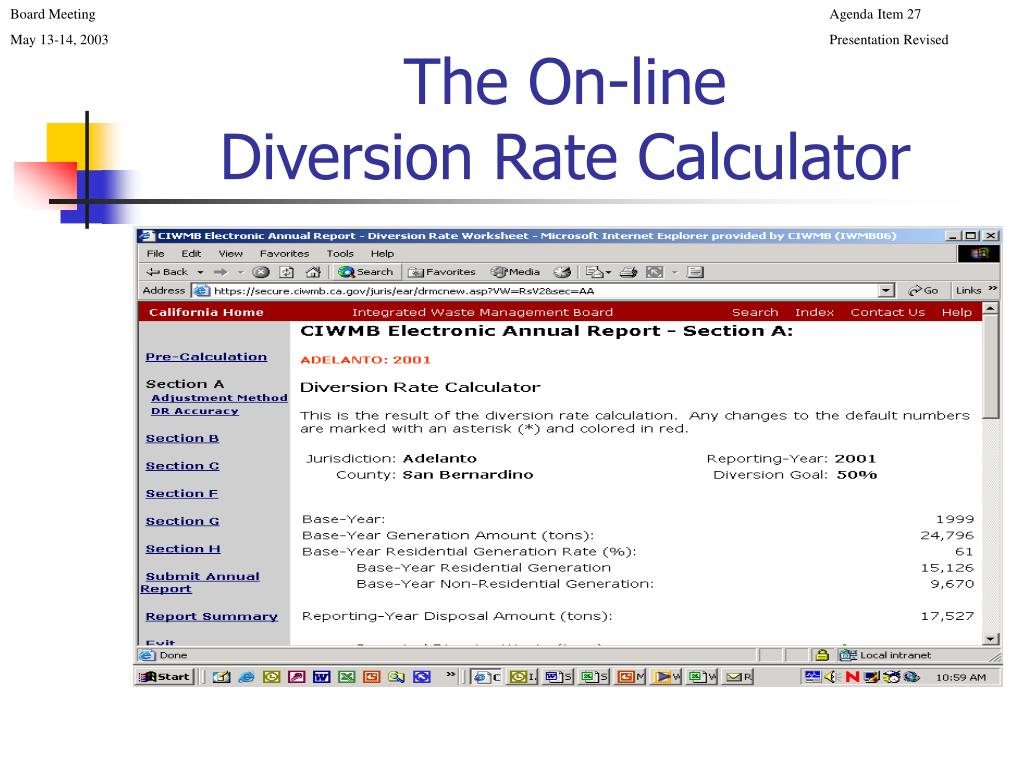Switch to the Internet Explorer taskbar button
Image resolution: width=1024 pixels, height=768 pixels.
tap(487, 677)
